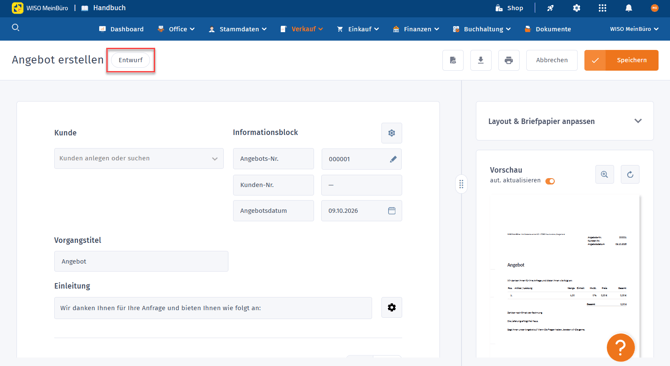Refresh the Vorschau preview
Viewport: 670px width, 366px height.
(630, 175)
